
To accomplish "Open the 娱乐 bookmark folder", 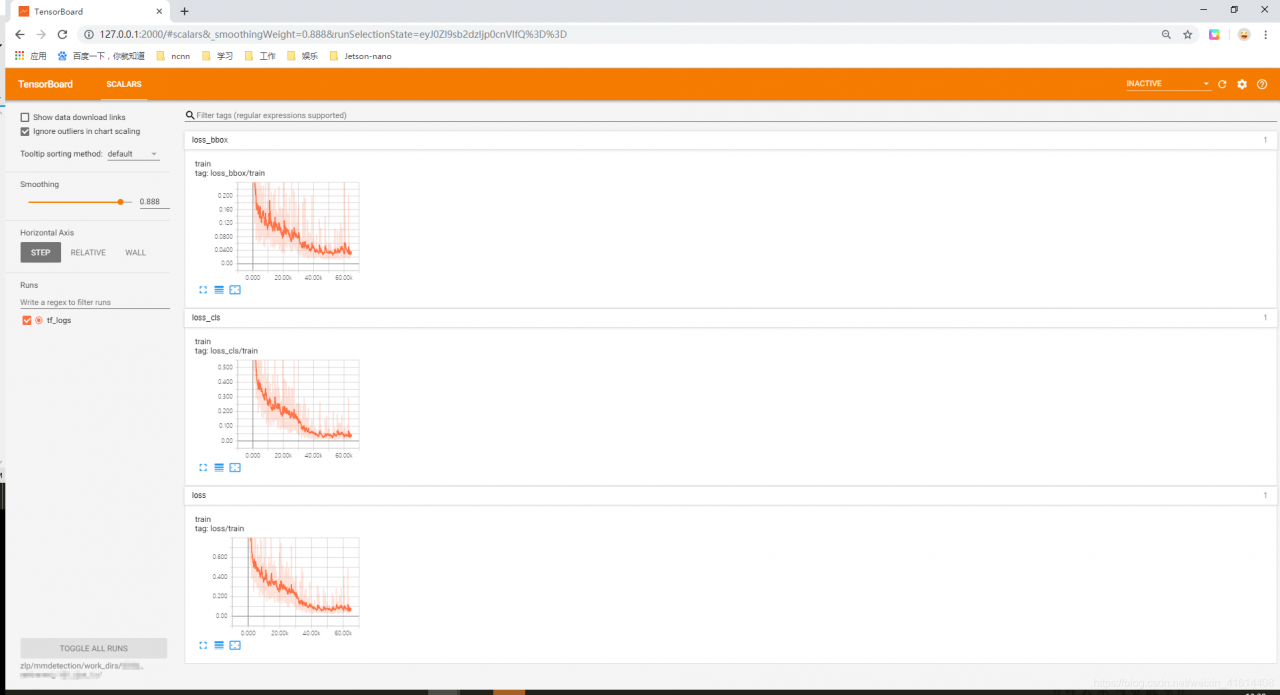I will 302,56.
